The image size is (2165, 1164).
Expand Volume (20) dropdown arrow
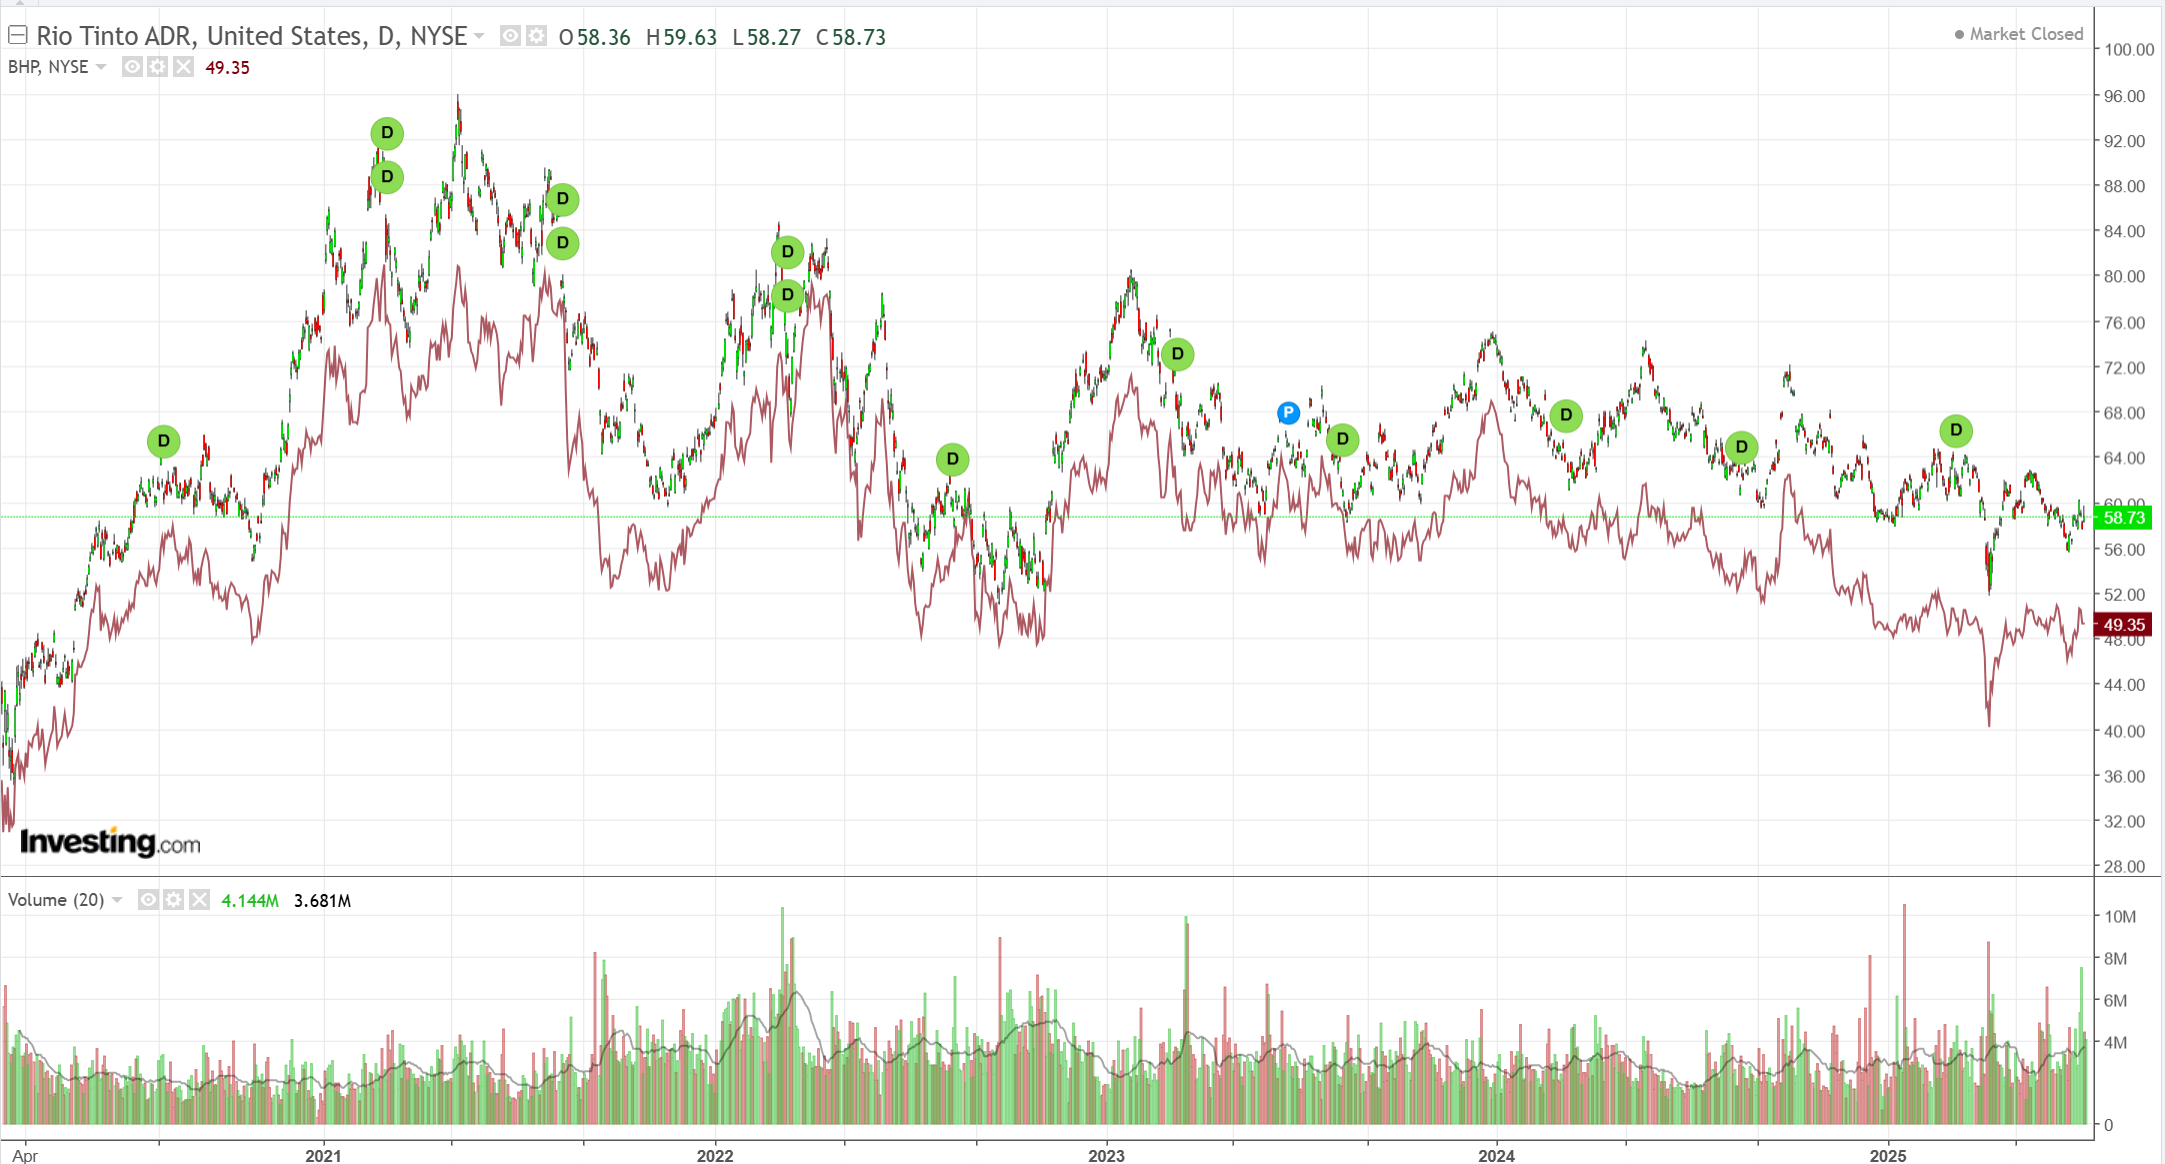pos(117,900)
